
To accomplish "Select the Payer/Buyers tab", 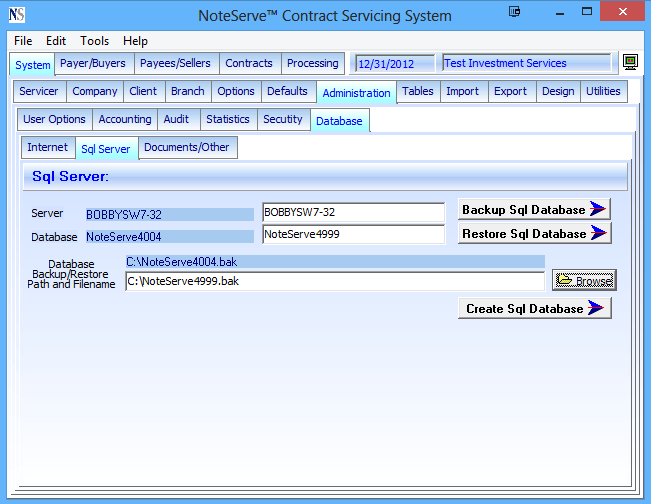I will (94, 63).
